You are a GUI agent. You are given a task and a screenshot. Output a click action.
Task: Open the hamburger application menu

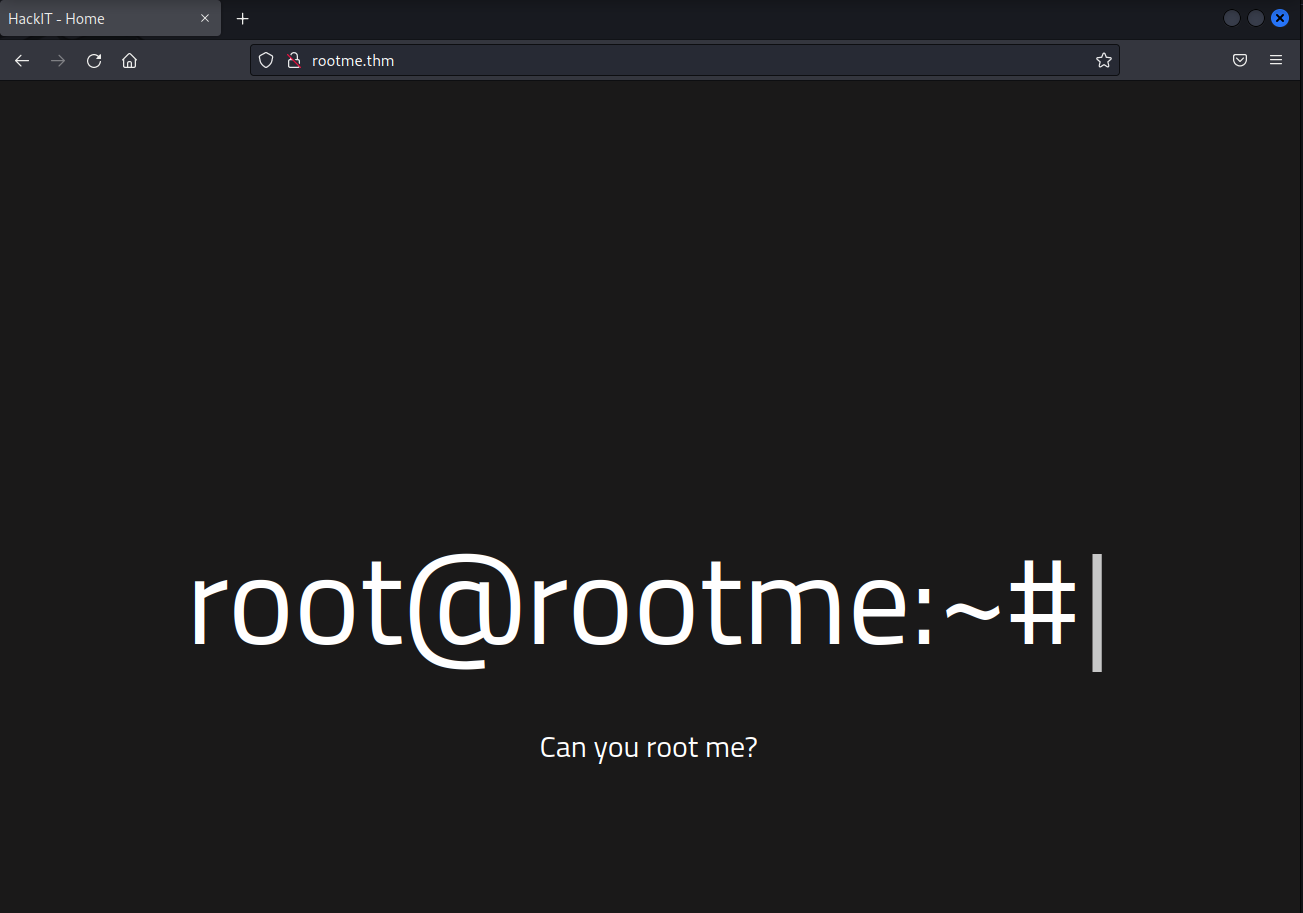click(1275, 61)
